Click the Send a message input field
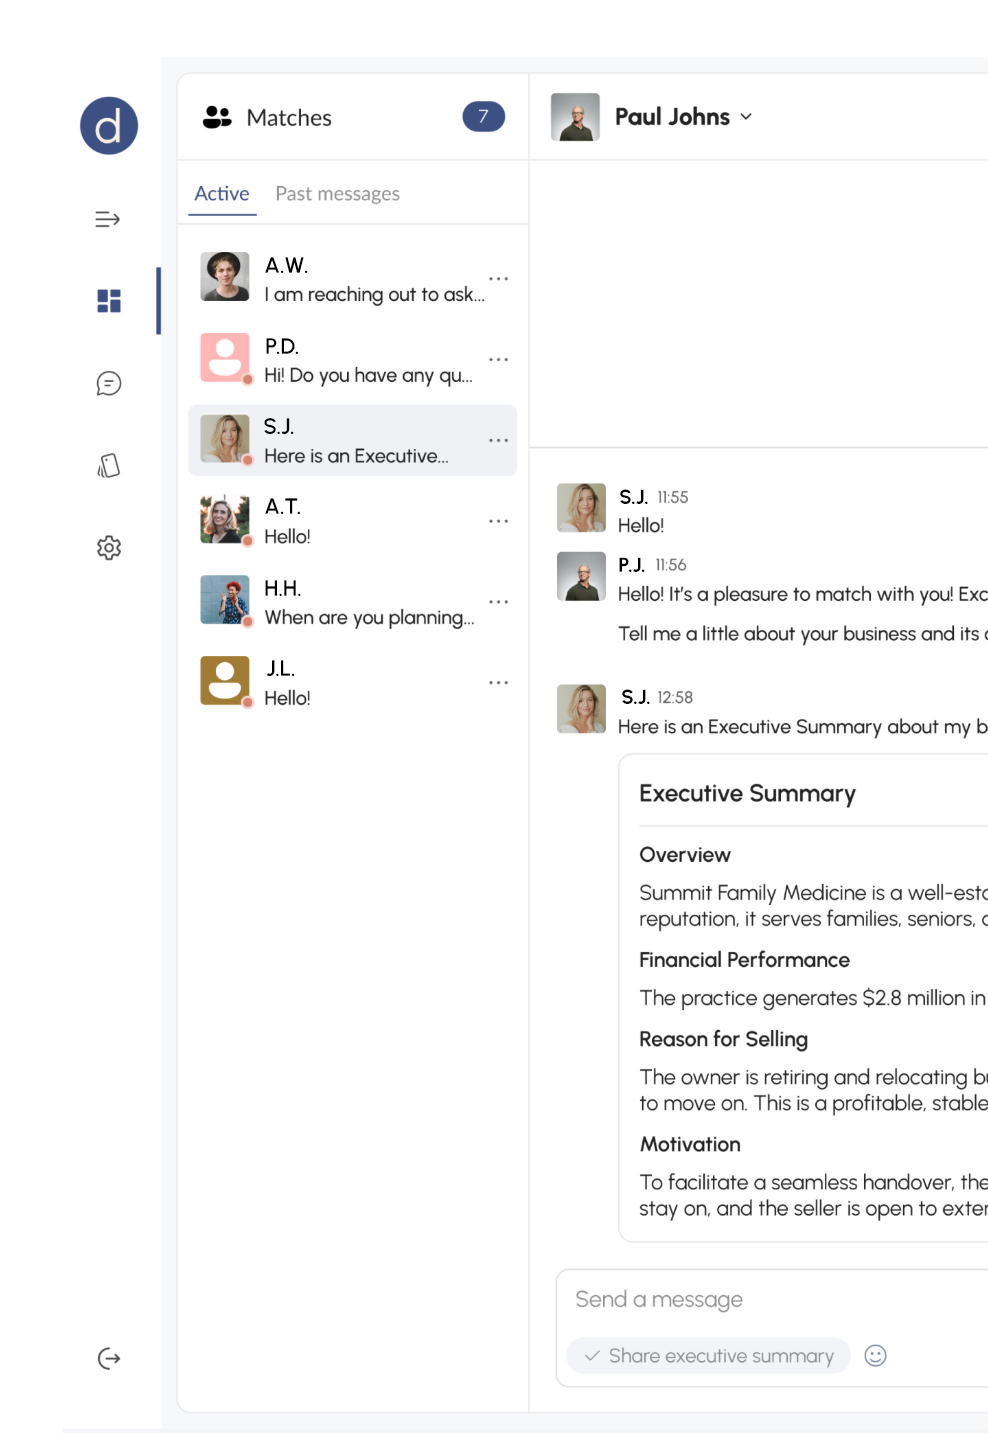This screenshot has width=988, height=1433. point(770,1300)
